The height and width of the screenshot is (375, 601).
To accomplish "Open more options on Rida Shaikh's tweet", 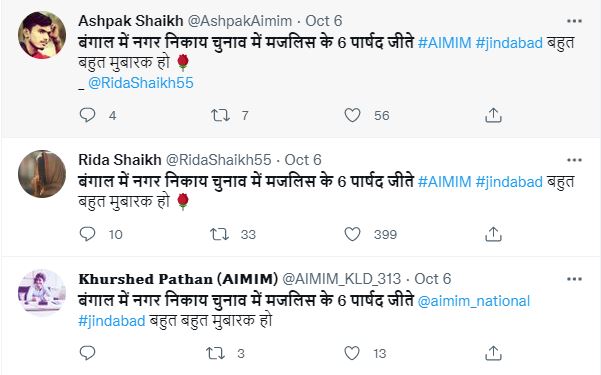I will 574,160.
